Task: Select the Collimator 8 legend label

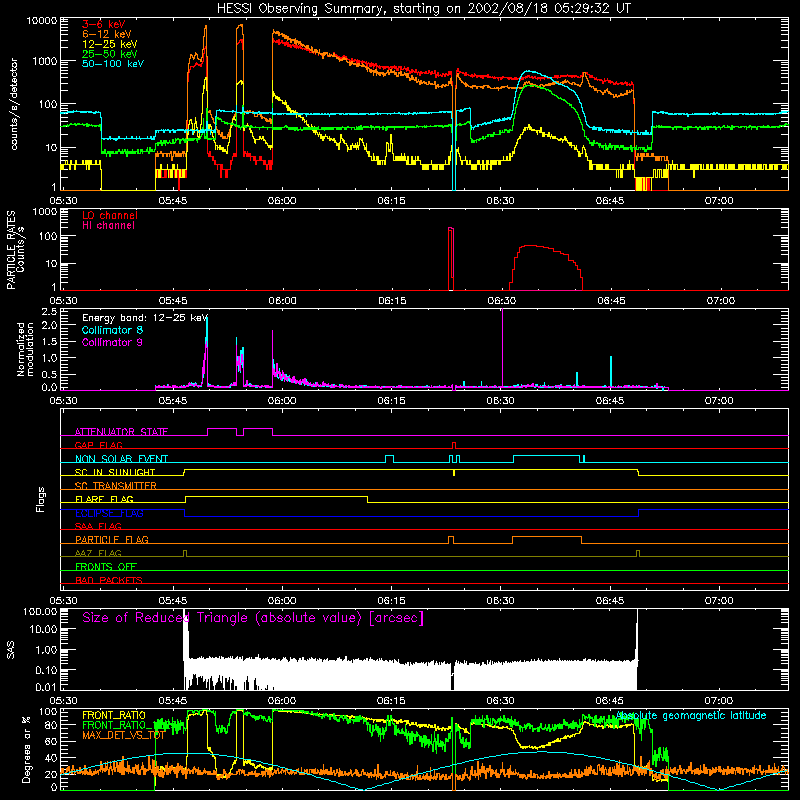Action: [x=112, y=330]
